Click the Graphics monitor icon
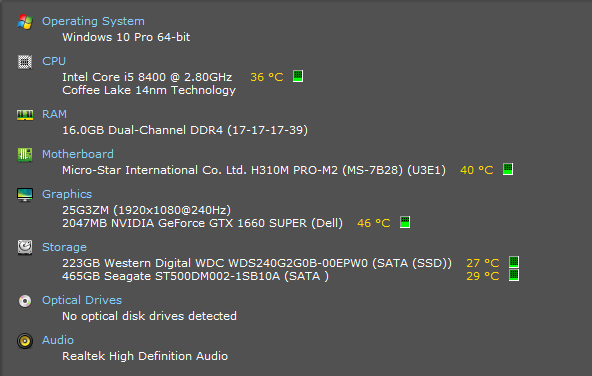 coord(25,195)
